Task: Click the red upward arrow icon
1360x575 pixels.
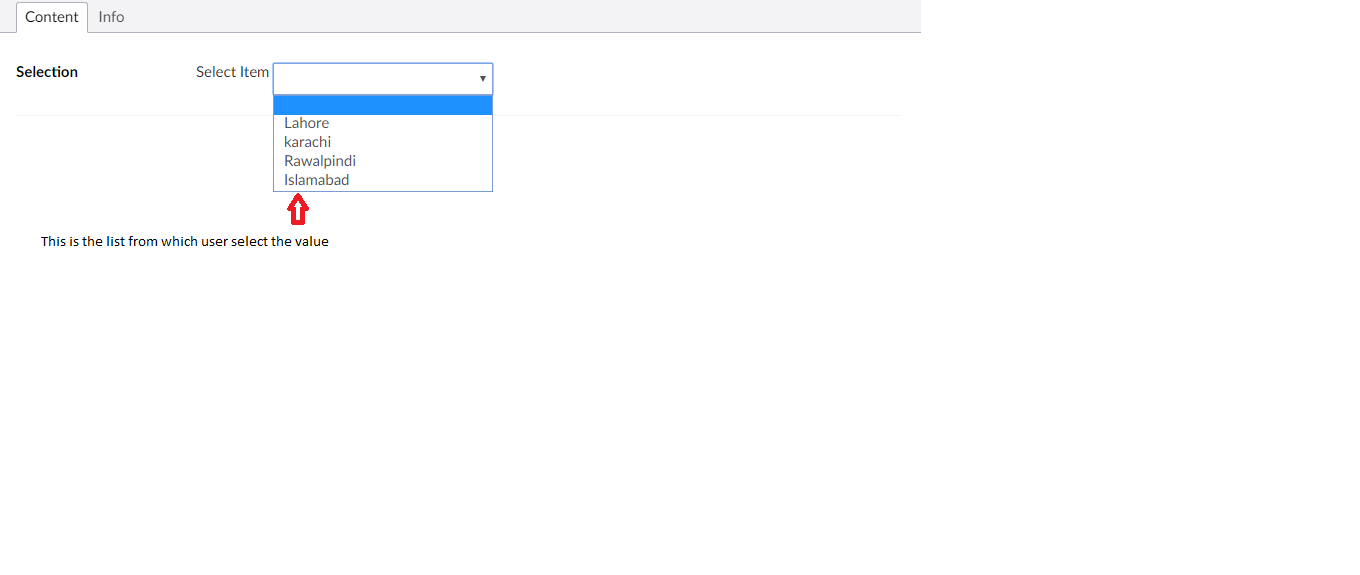Action: (x=297, y=210)
